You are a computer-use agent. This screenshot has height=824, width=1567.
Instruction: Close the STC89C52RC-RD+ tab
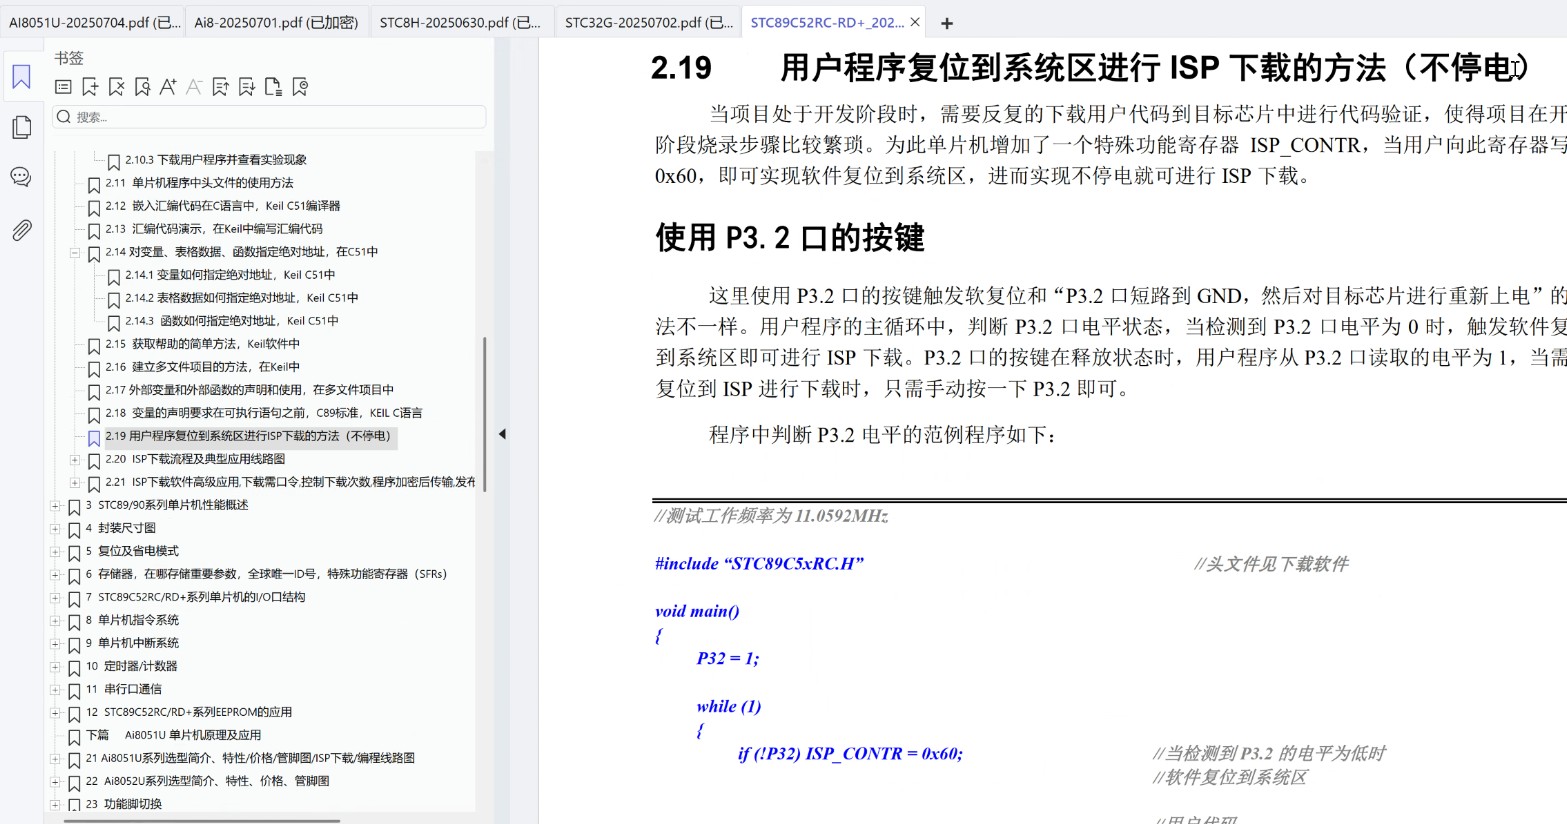(x=914, y=22)
